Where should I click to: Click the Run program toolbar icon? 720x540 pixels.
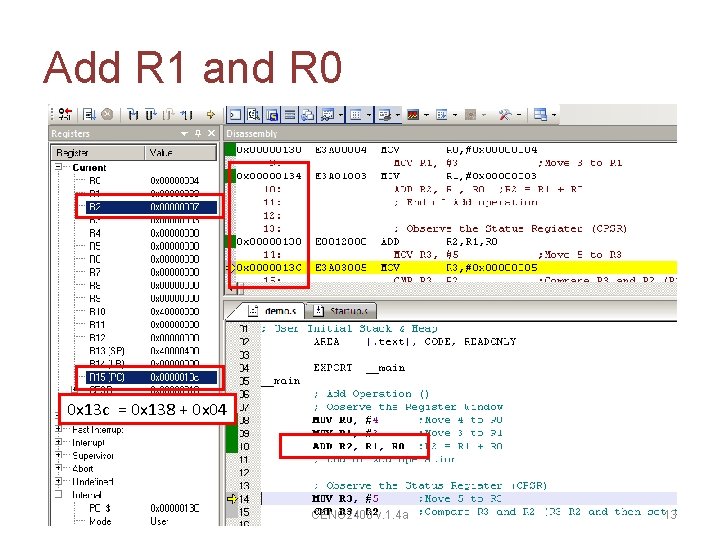point(90,114)
